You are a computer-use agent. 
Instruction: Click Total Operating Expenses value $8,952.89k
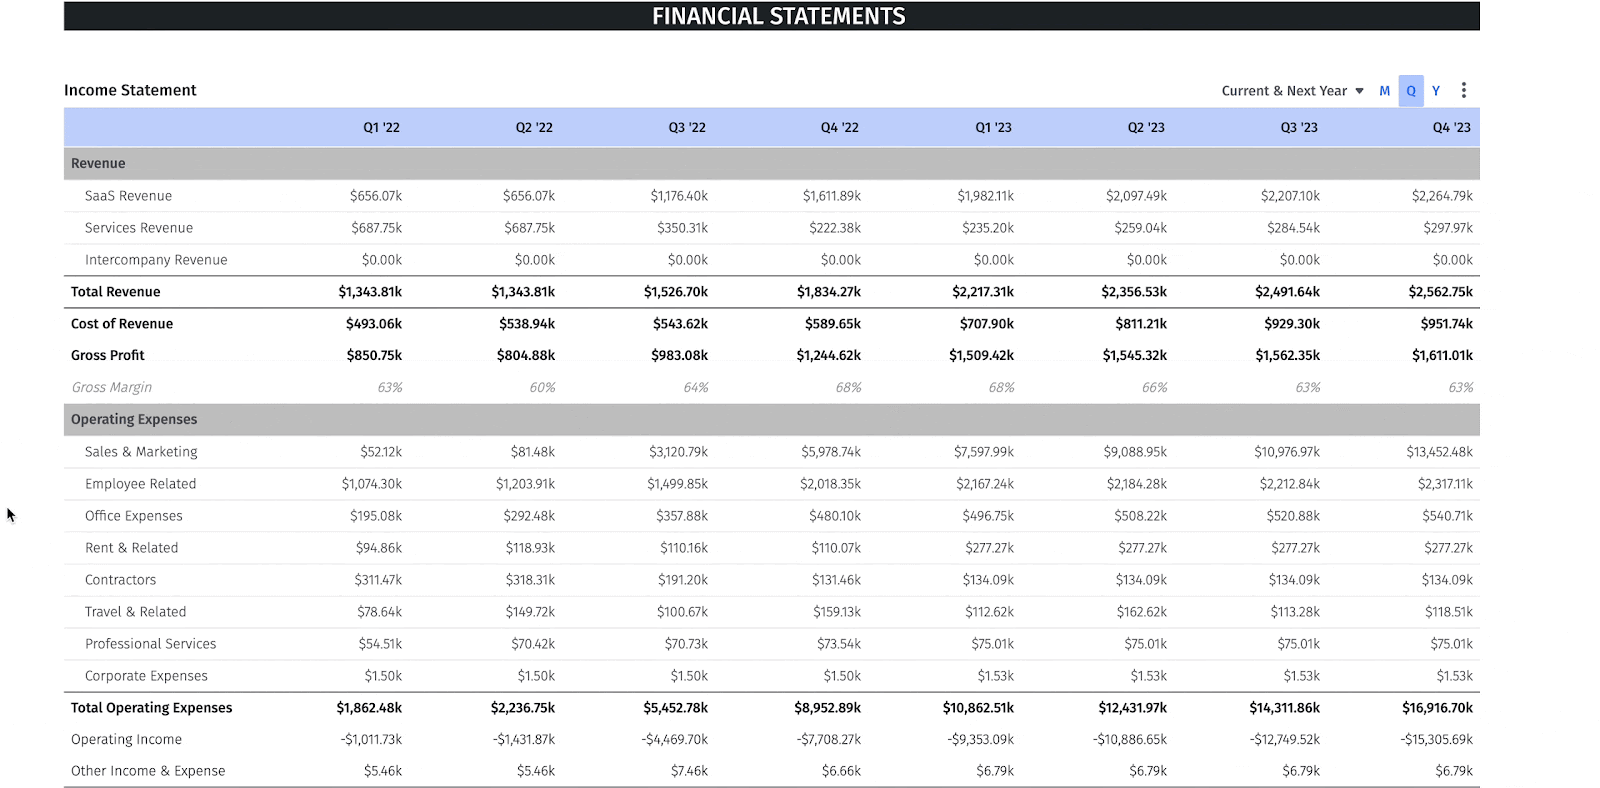click(828, 708)
